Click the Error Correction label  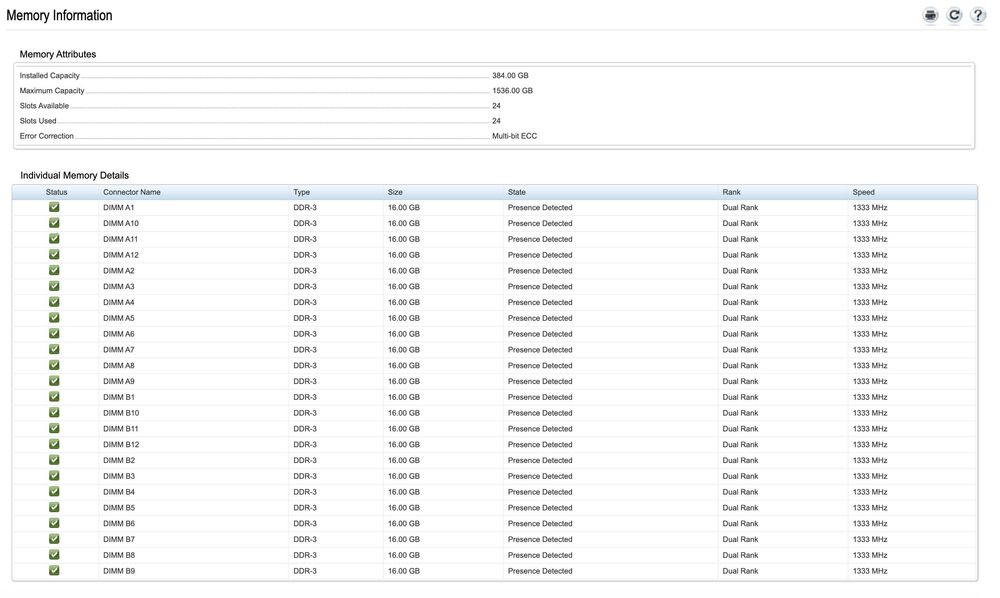[x=47, y=136]
